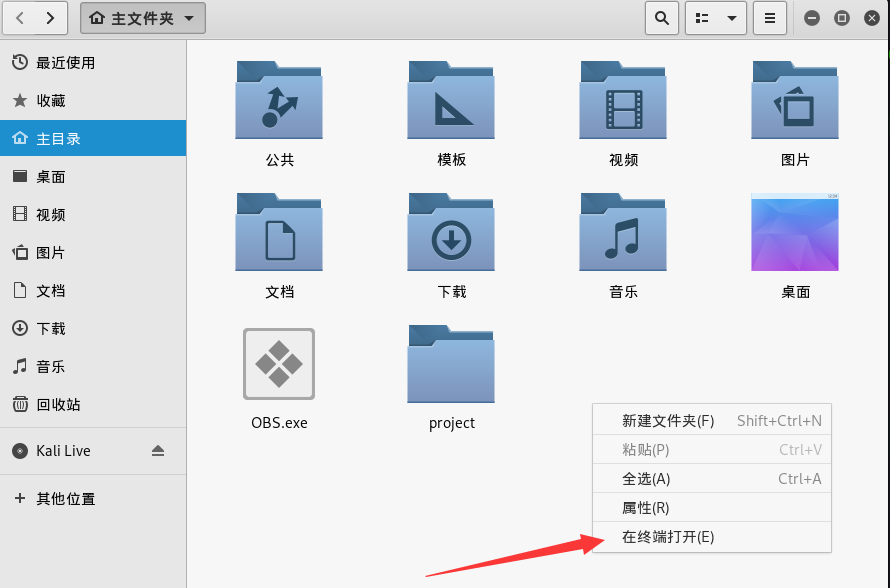Open the hamburger menu button
The width and height of the screenshot is (890, 588).
[770, 18]
